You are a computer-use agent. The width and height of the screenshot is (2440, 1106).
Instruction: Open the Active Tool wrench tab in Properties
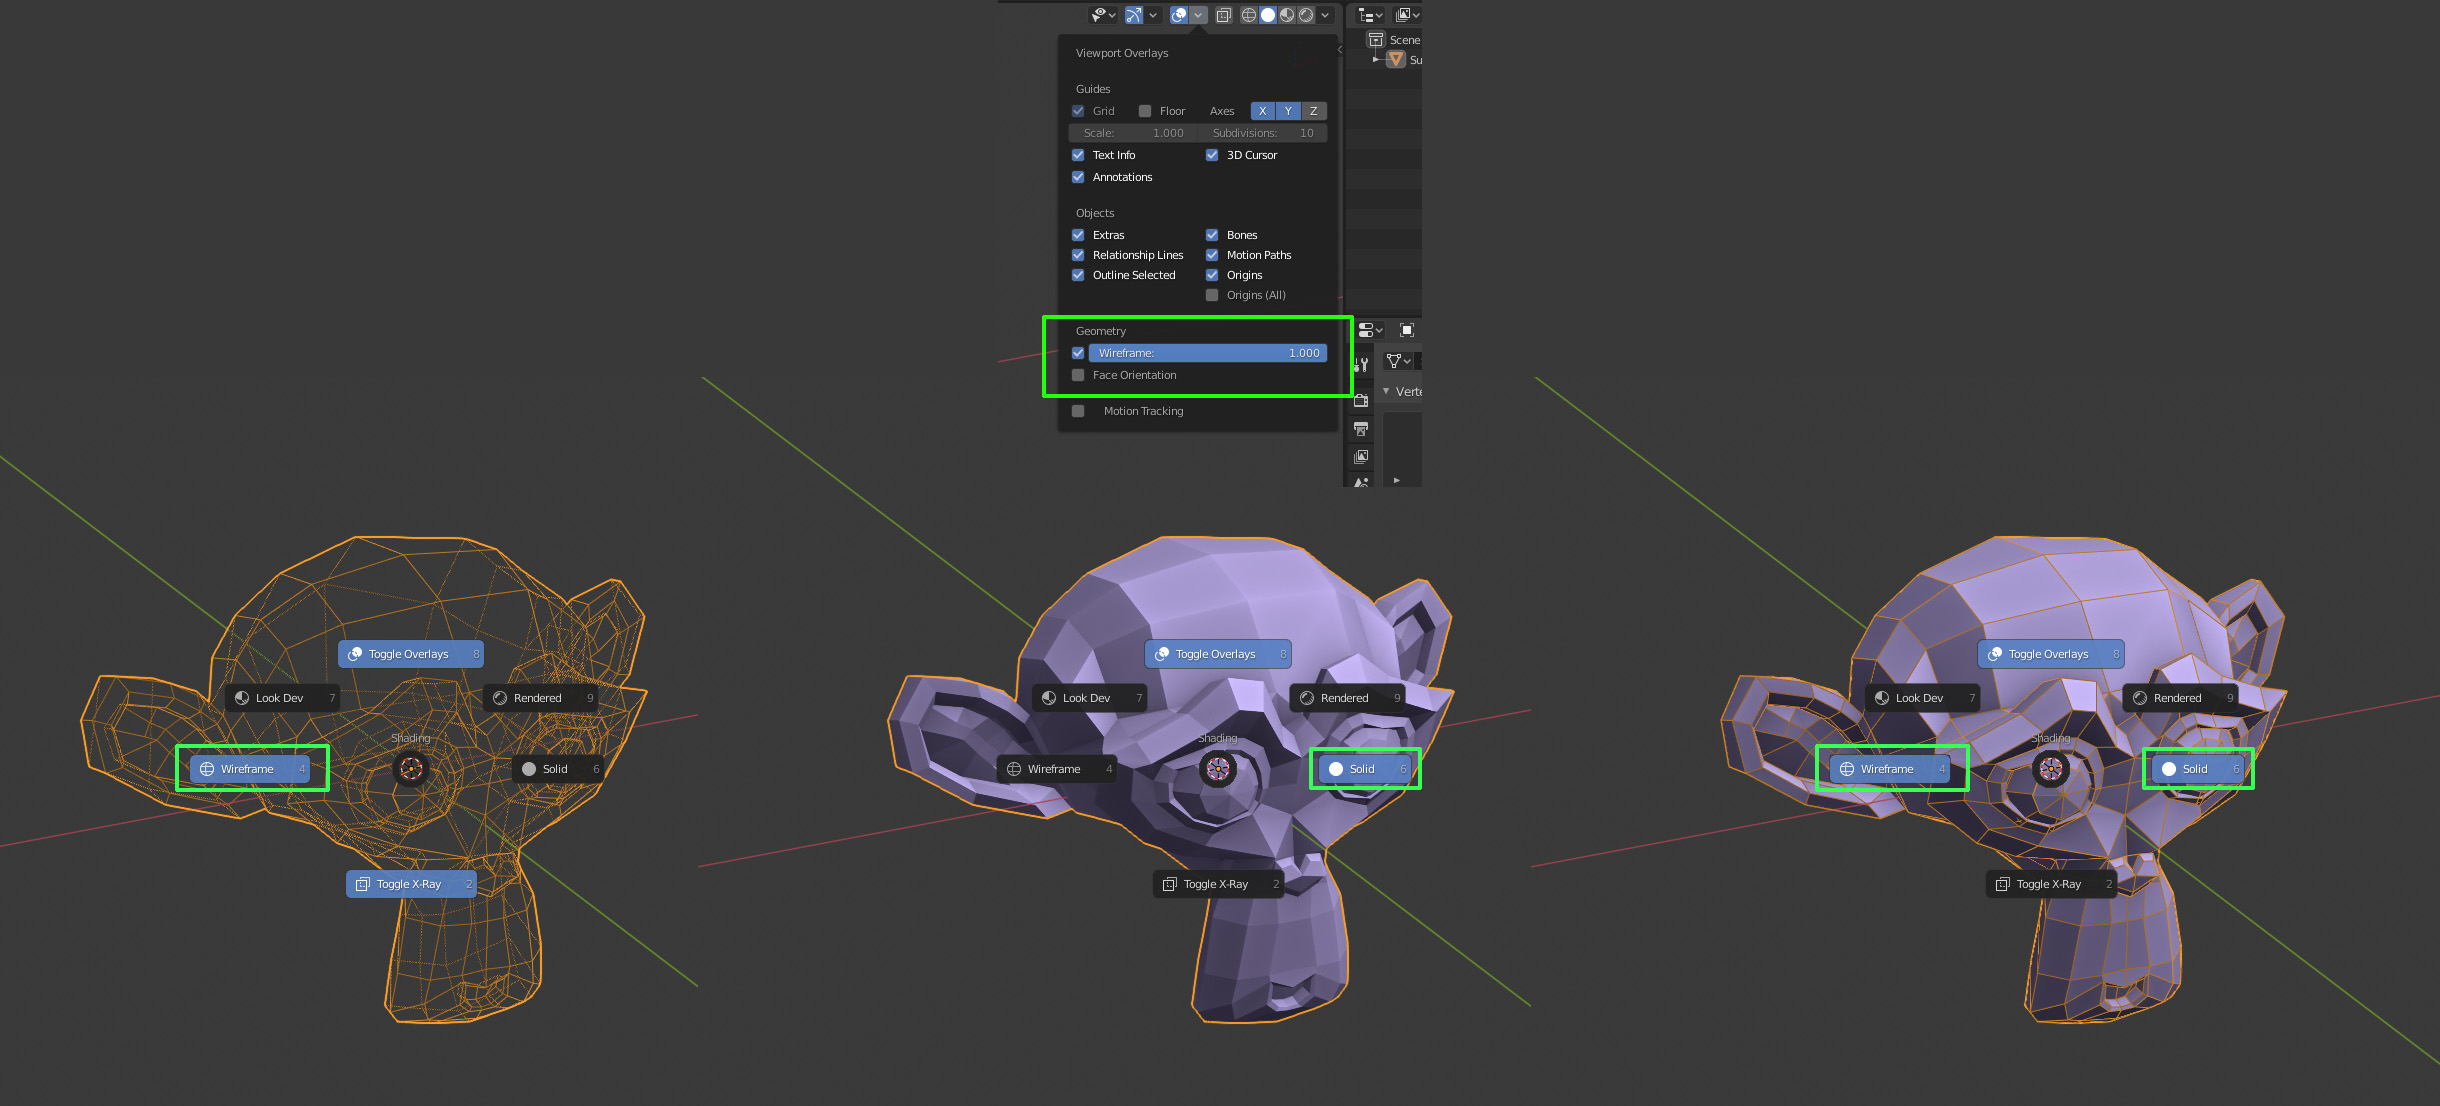coord(1361,365)
